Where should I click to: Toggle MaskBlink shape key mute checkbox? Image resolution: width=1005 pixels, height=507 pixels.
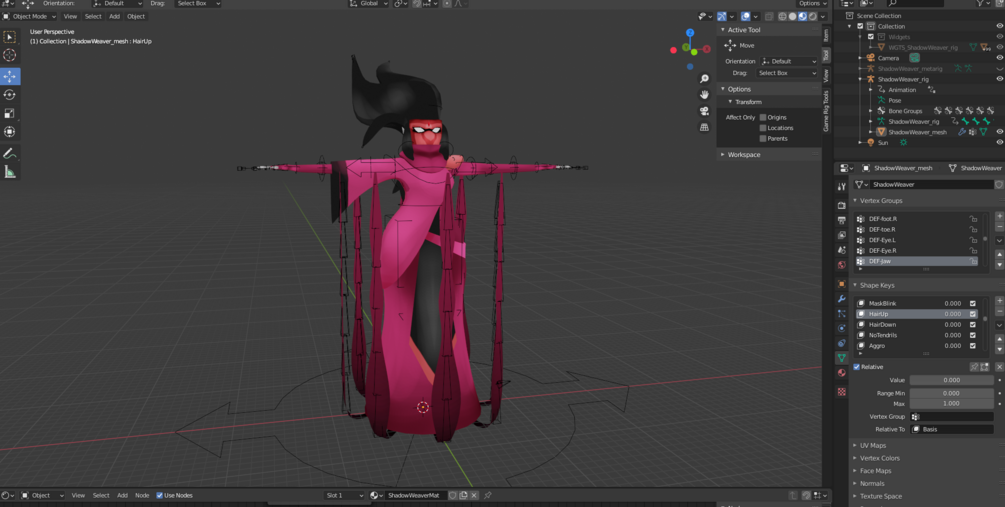[973, 303]
